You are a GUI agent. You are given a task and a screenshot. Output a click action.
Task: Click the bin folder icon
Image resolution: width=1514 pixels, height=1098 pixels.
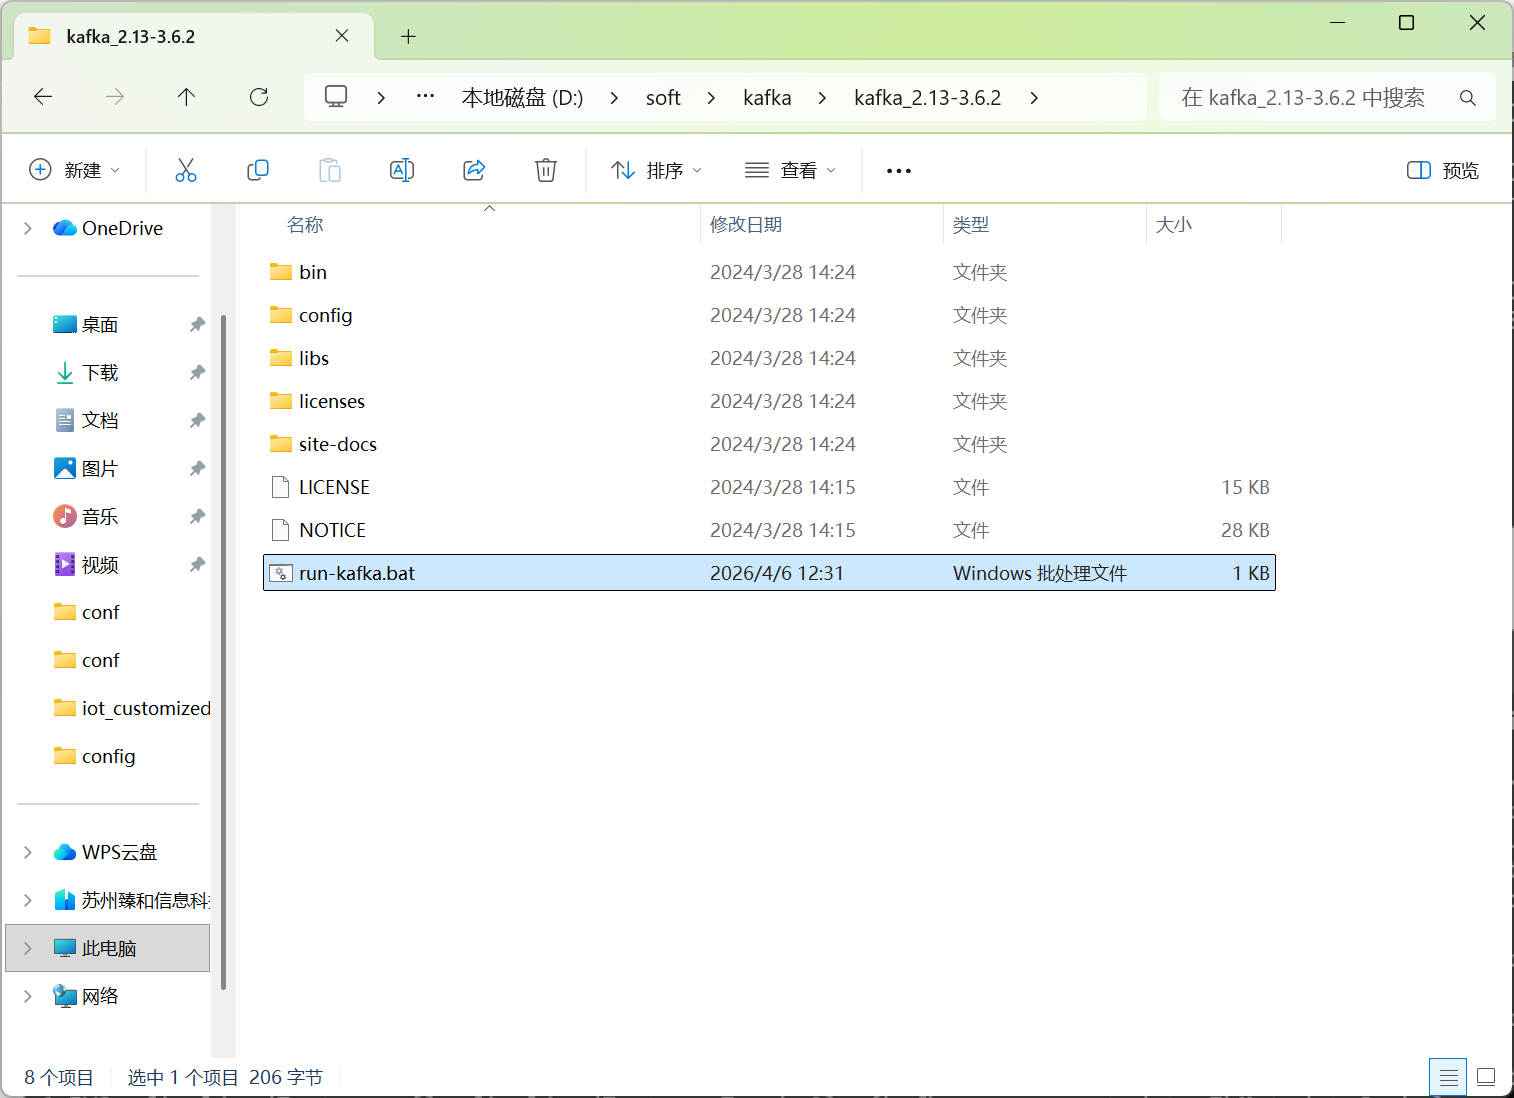pyautogui.click(x=281, y=272)
